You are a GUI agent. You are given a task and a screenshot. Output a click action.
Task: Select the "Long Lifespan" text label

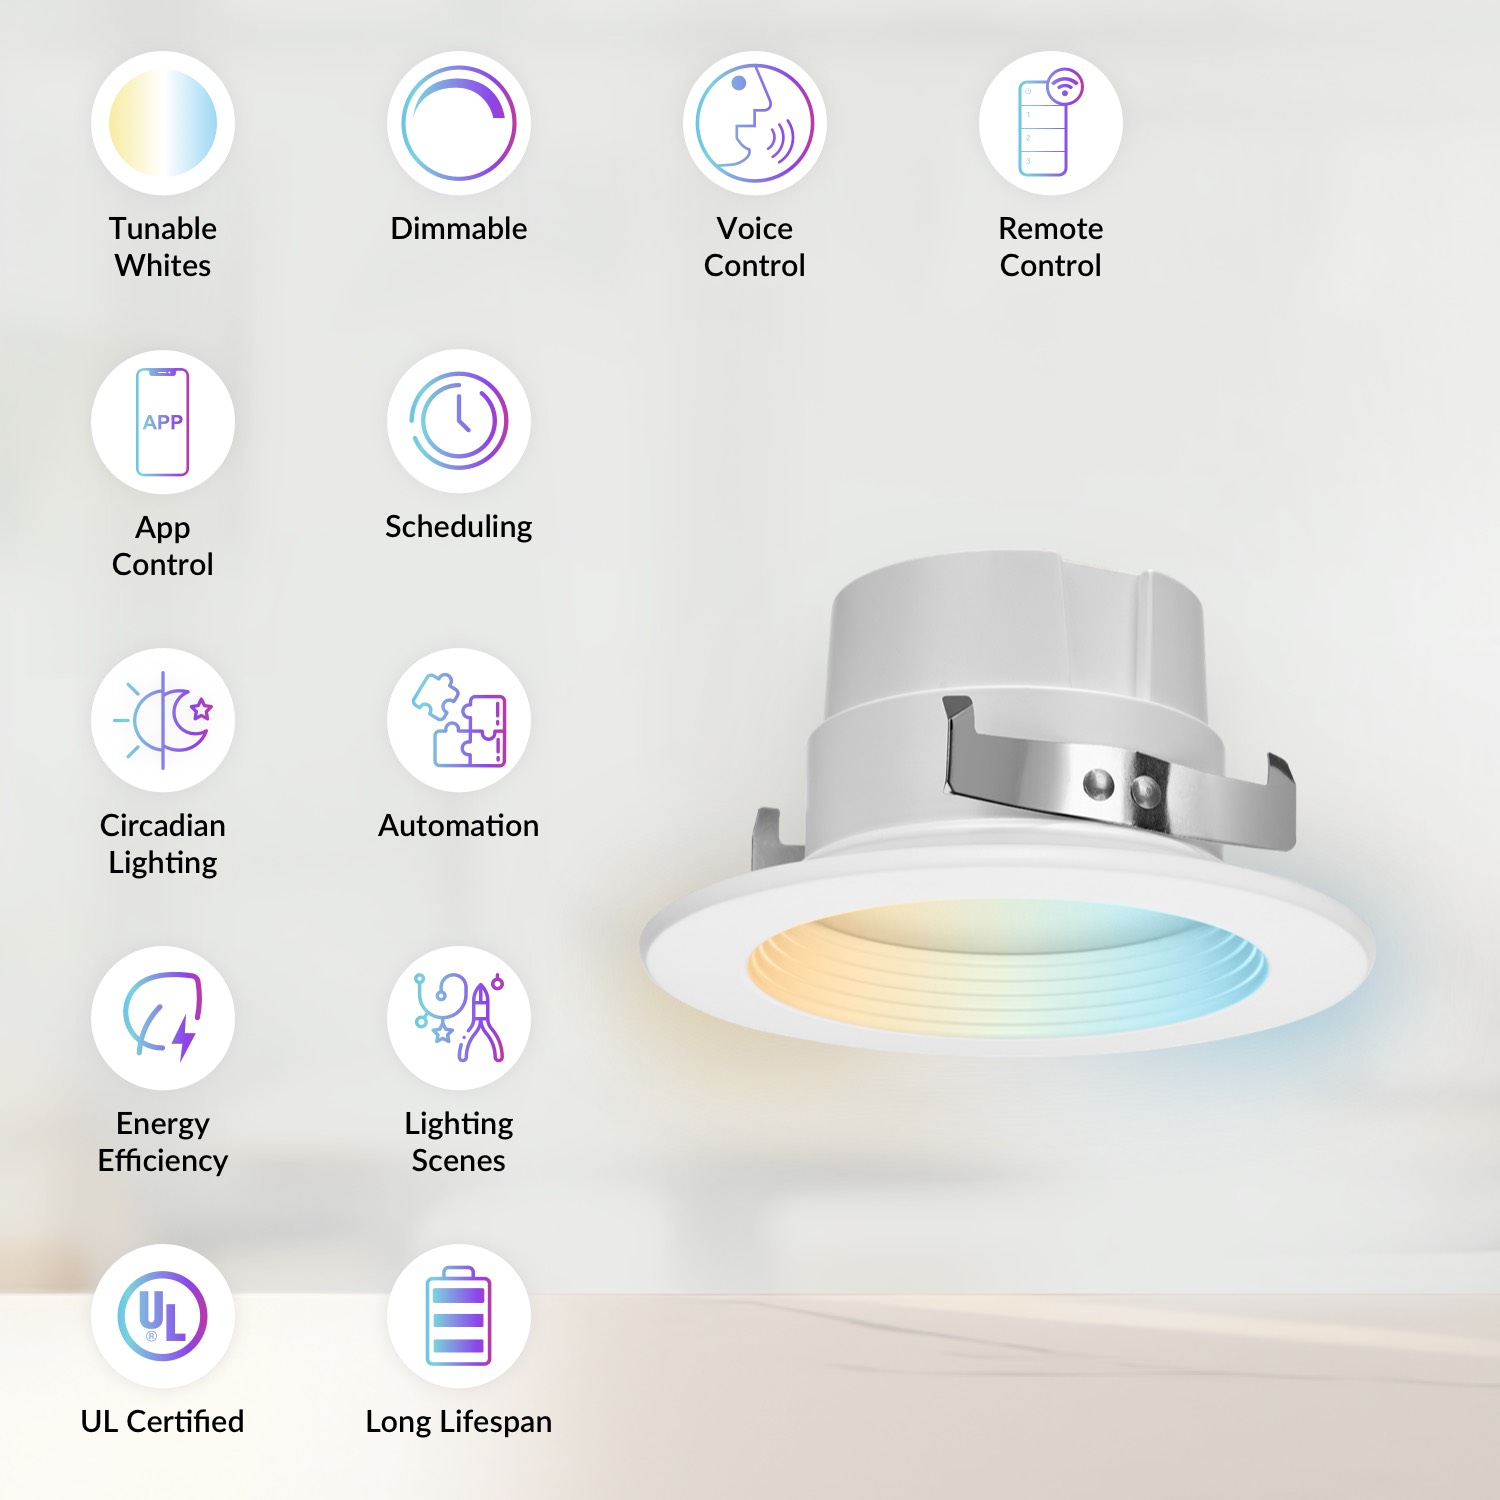coord(459,1421)
